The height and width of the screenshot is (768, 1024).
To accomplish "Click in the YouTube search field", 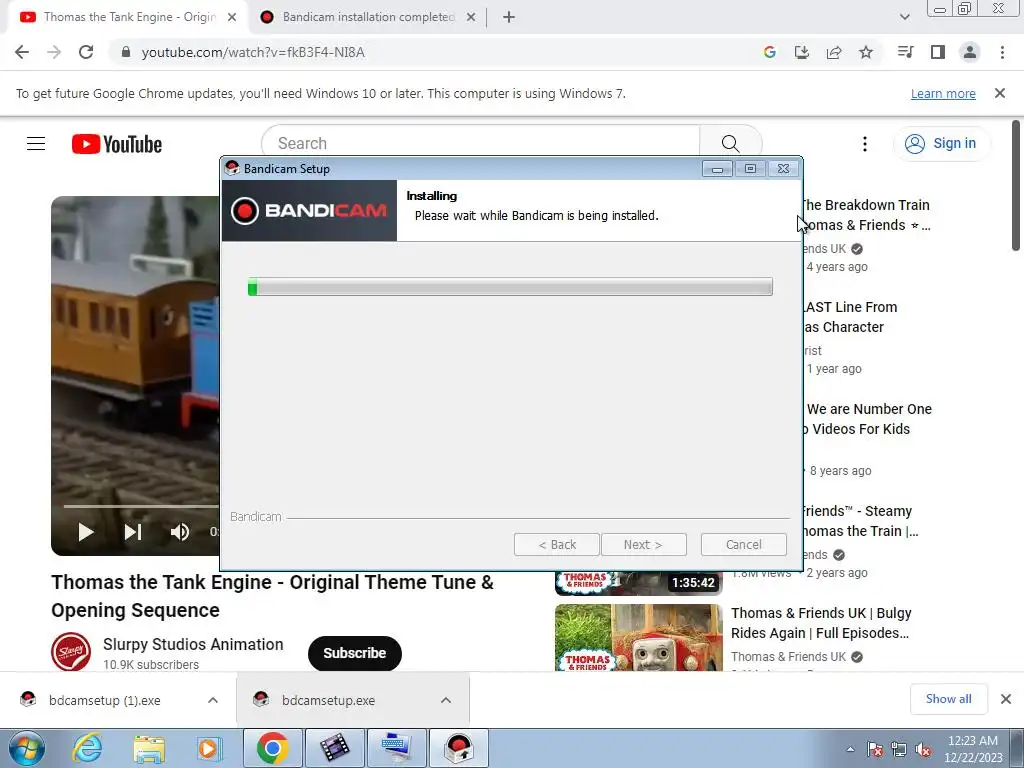I will (481, 143).
